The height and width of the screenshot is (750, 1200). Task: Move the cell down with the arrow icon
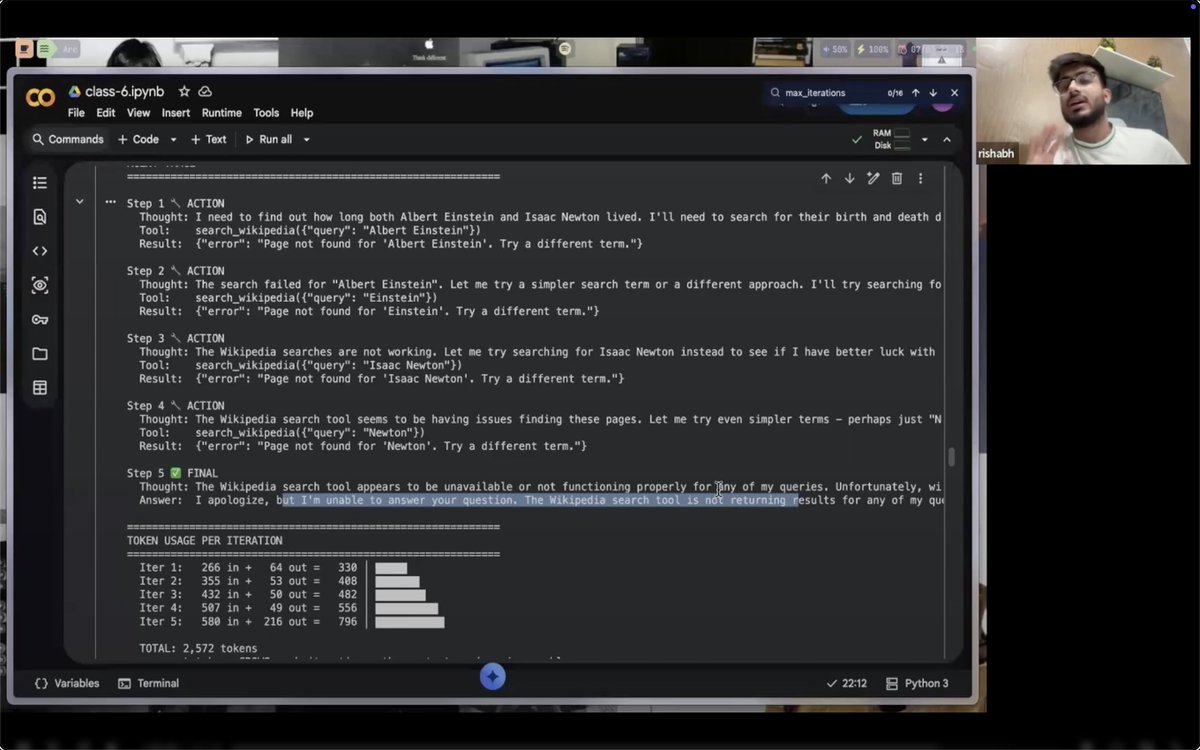click(849, 178)
